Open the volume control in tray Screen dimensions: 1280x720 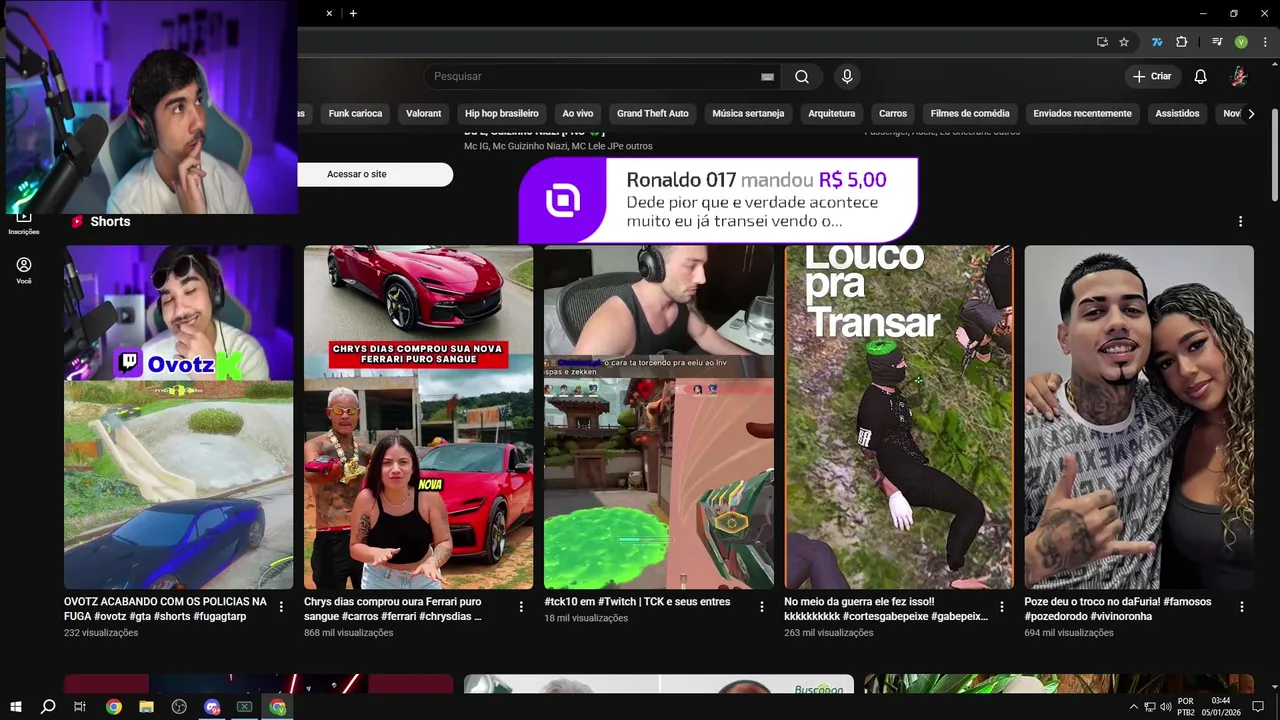pyautogui.click(x=1166, y=707)
